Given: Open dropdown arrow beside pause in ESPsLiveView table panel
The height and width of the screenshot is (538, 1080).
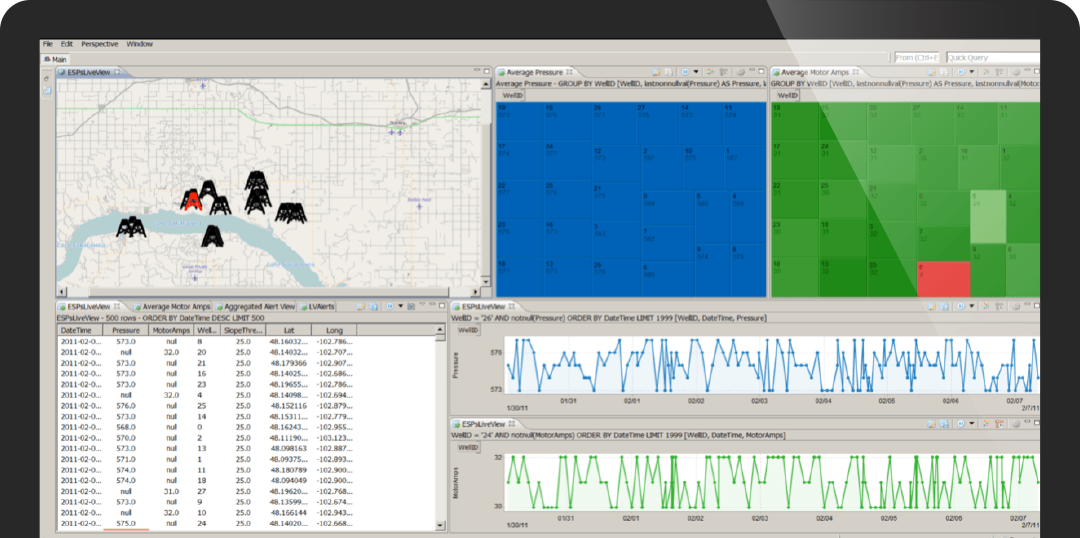Looking at the screenshot, I should coord(401,306).
